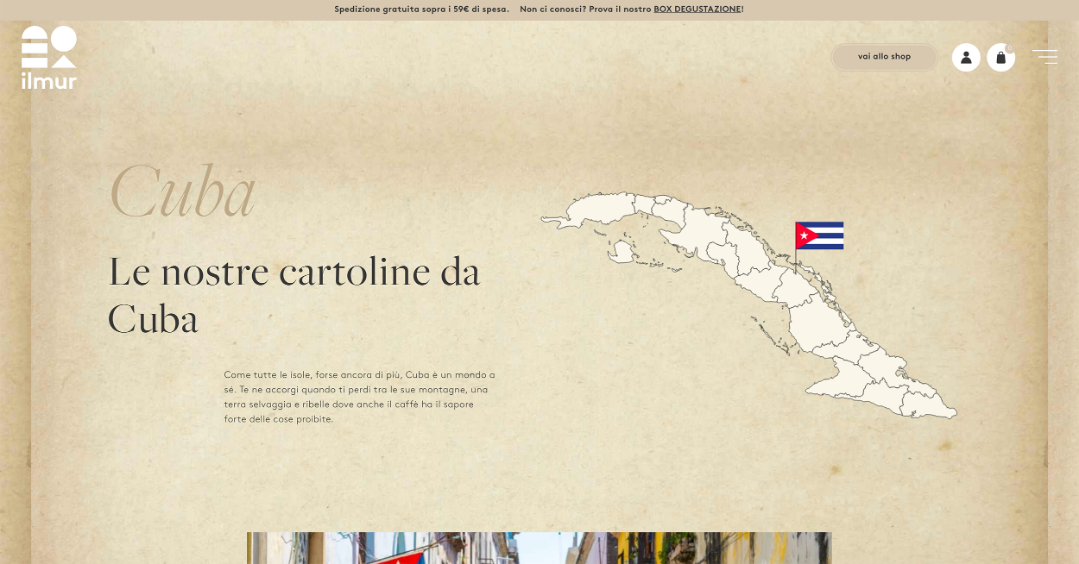Open the shopping bag cart
The image size is (1079, 564).
(1000, 57)
